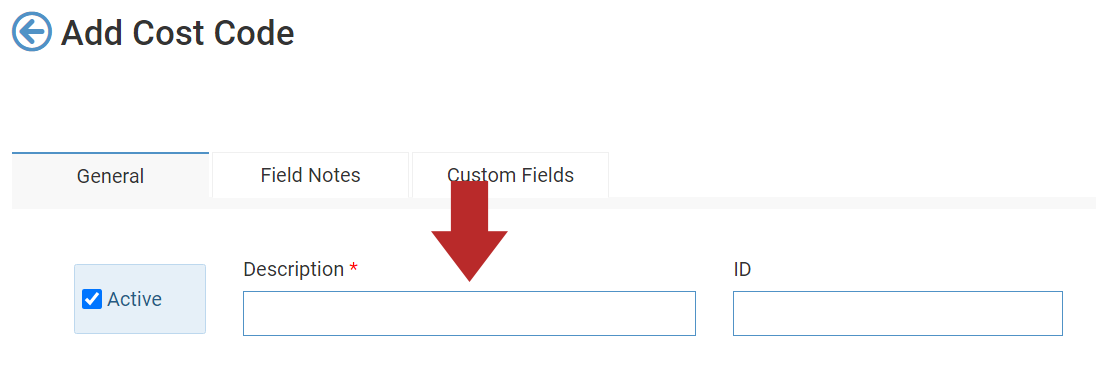Switch to the Field Notes tab

[x=310, y=175]
